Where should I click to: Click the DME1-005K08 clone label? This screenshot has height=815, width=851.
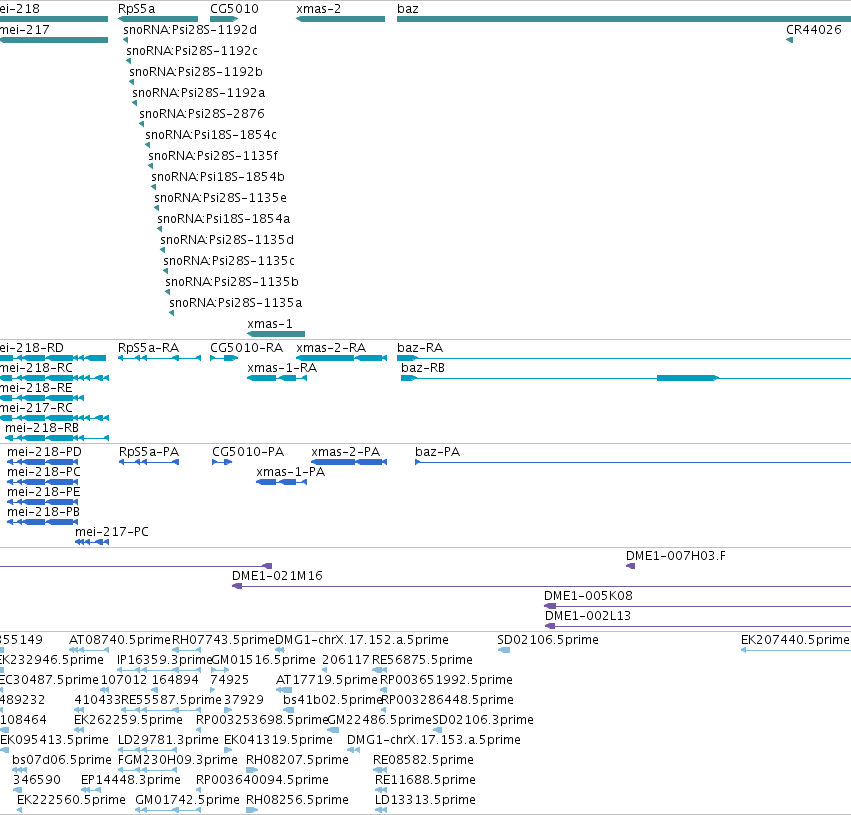pyautogui.click(x=588, y=596)
